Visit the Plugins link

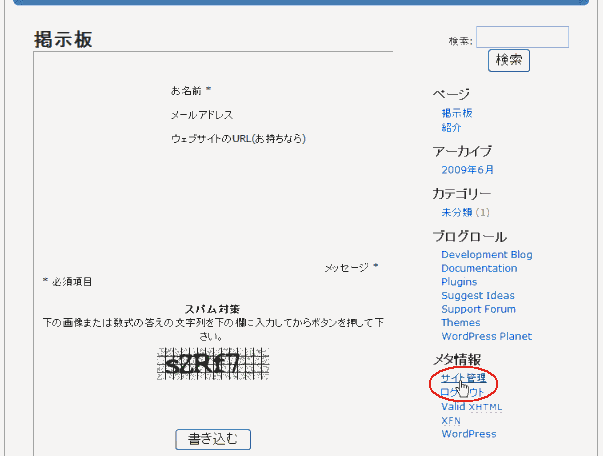[x=459, y=282]
